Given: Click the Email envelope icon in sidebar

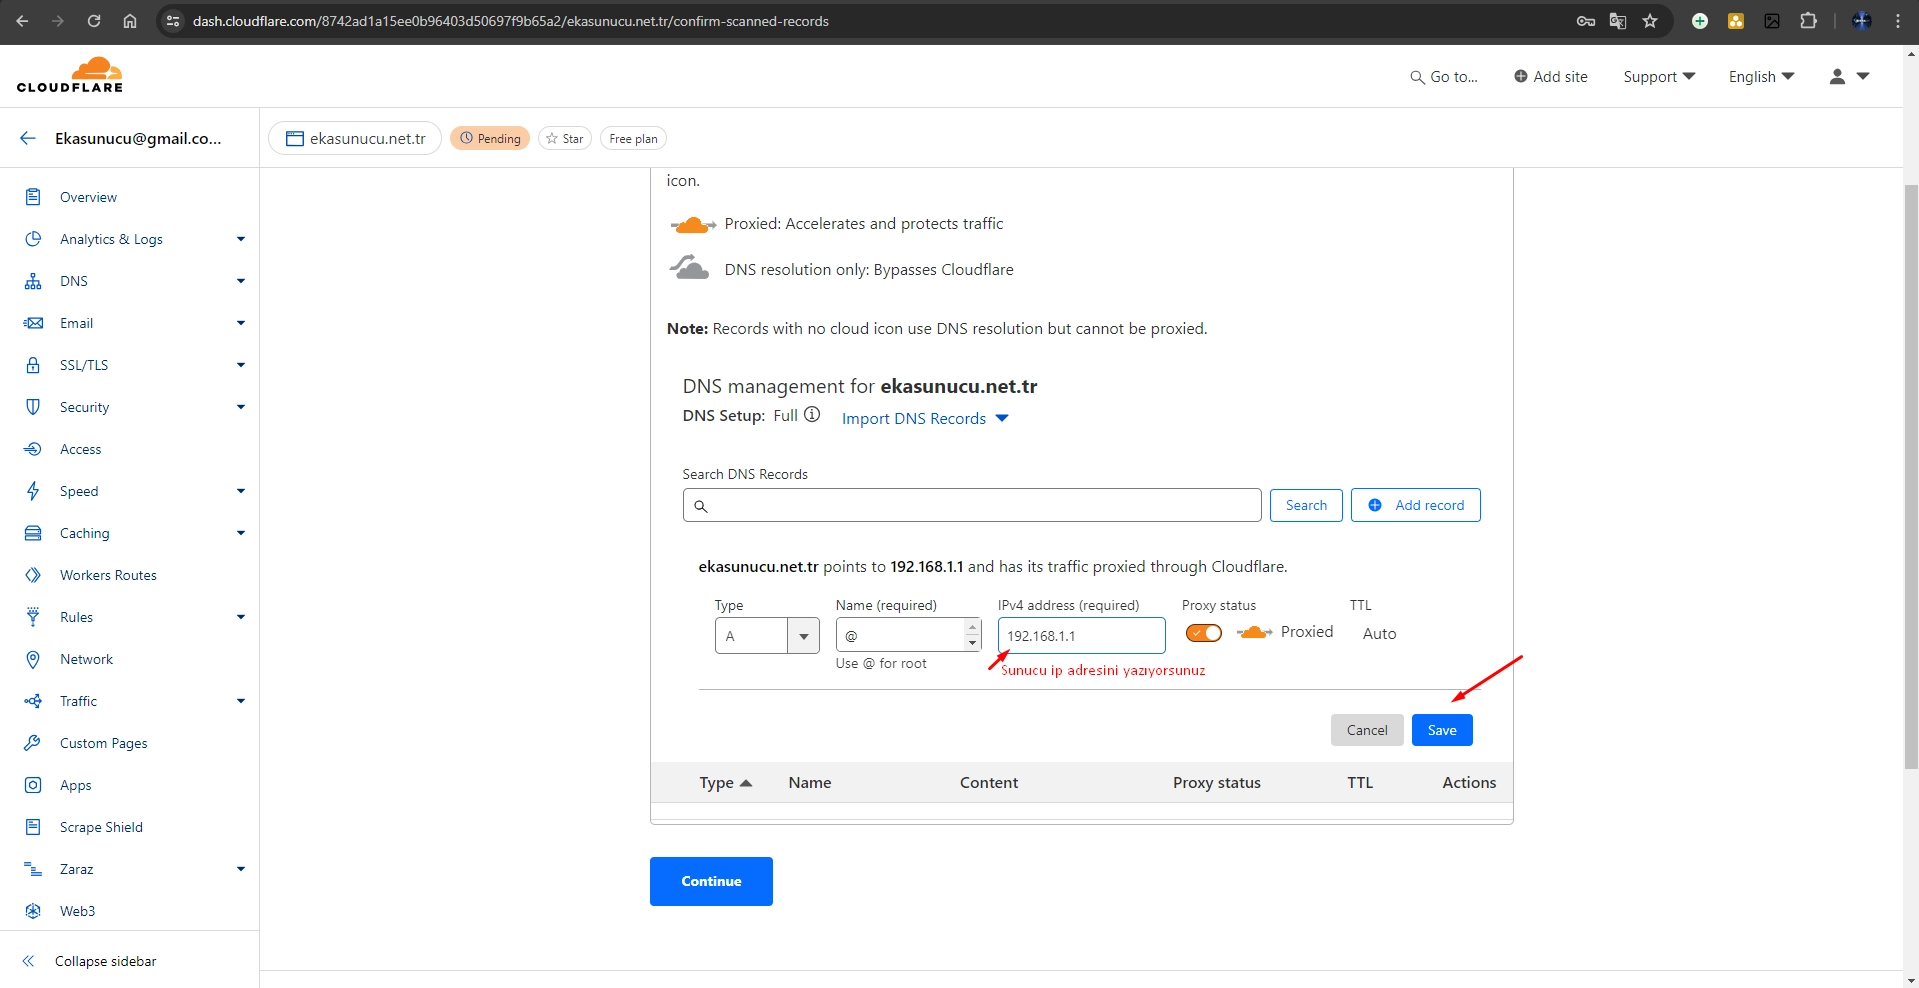Looking at the screenshot, I should pyautogui.click(x=33, y=323).
